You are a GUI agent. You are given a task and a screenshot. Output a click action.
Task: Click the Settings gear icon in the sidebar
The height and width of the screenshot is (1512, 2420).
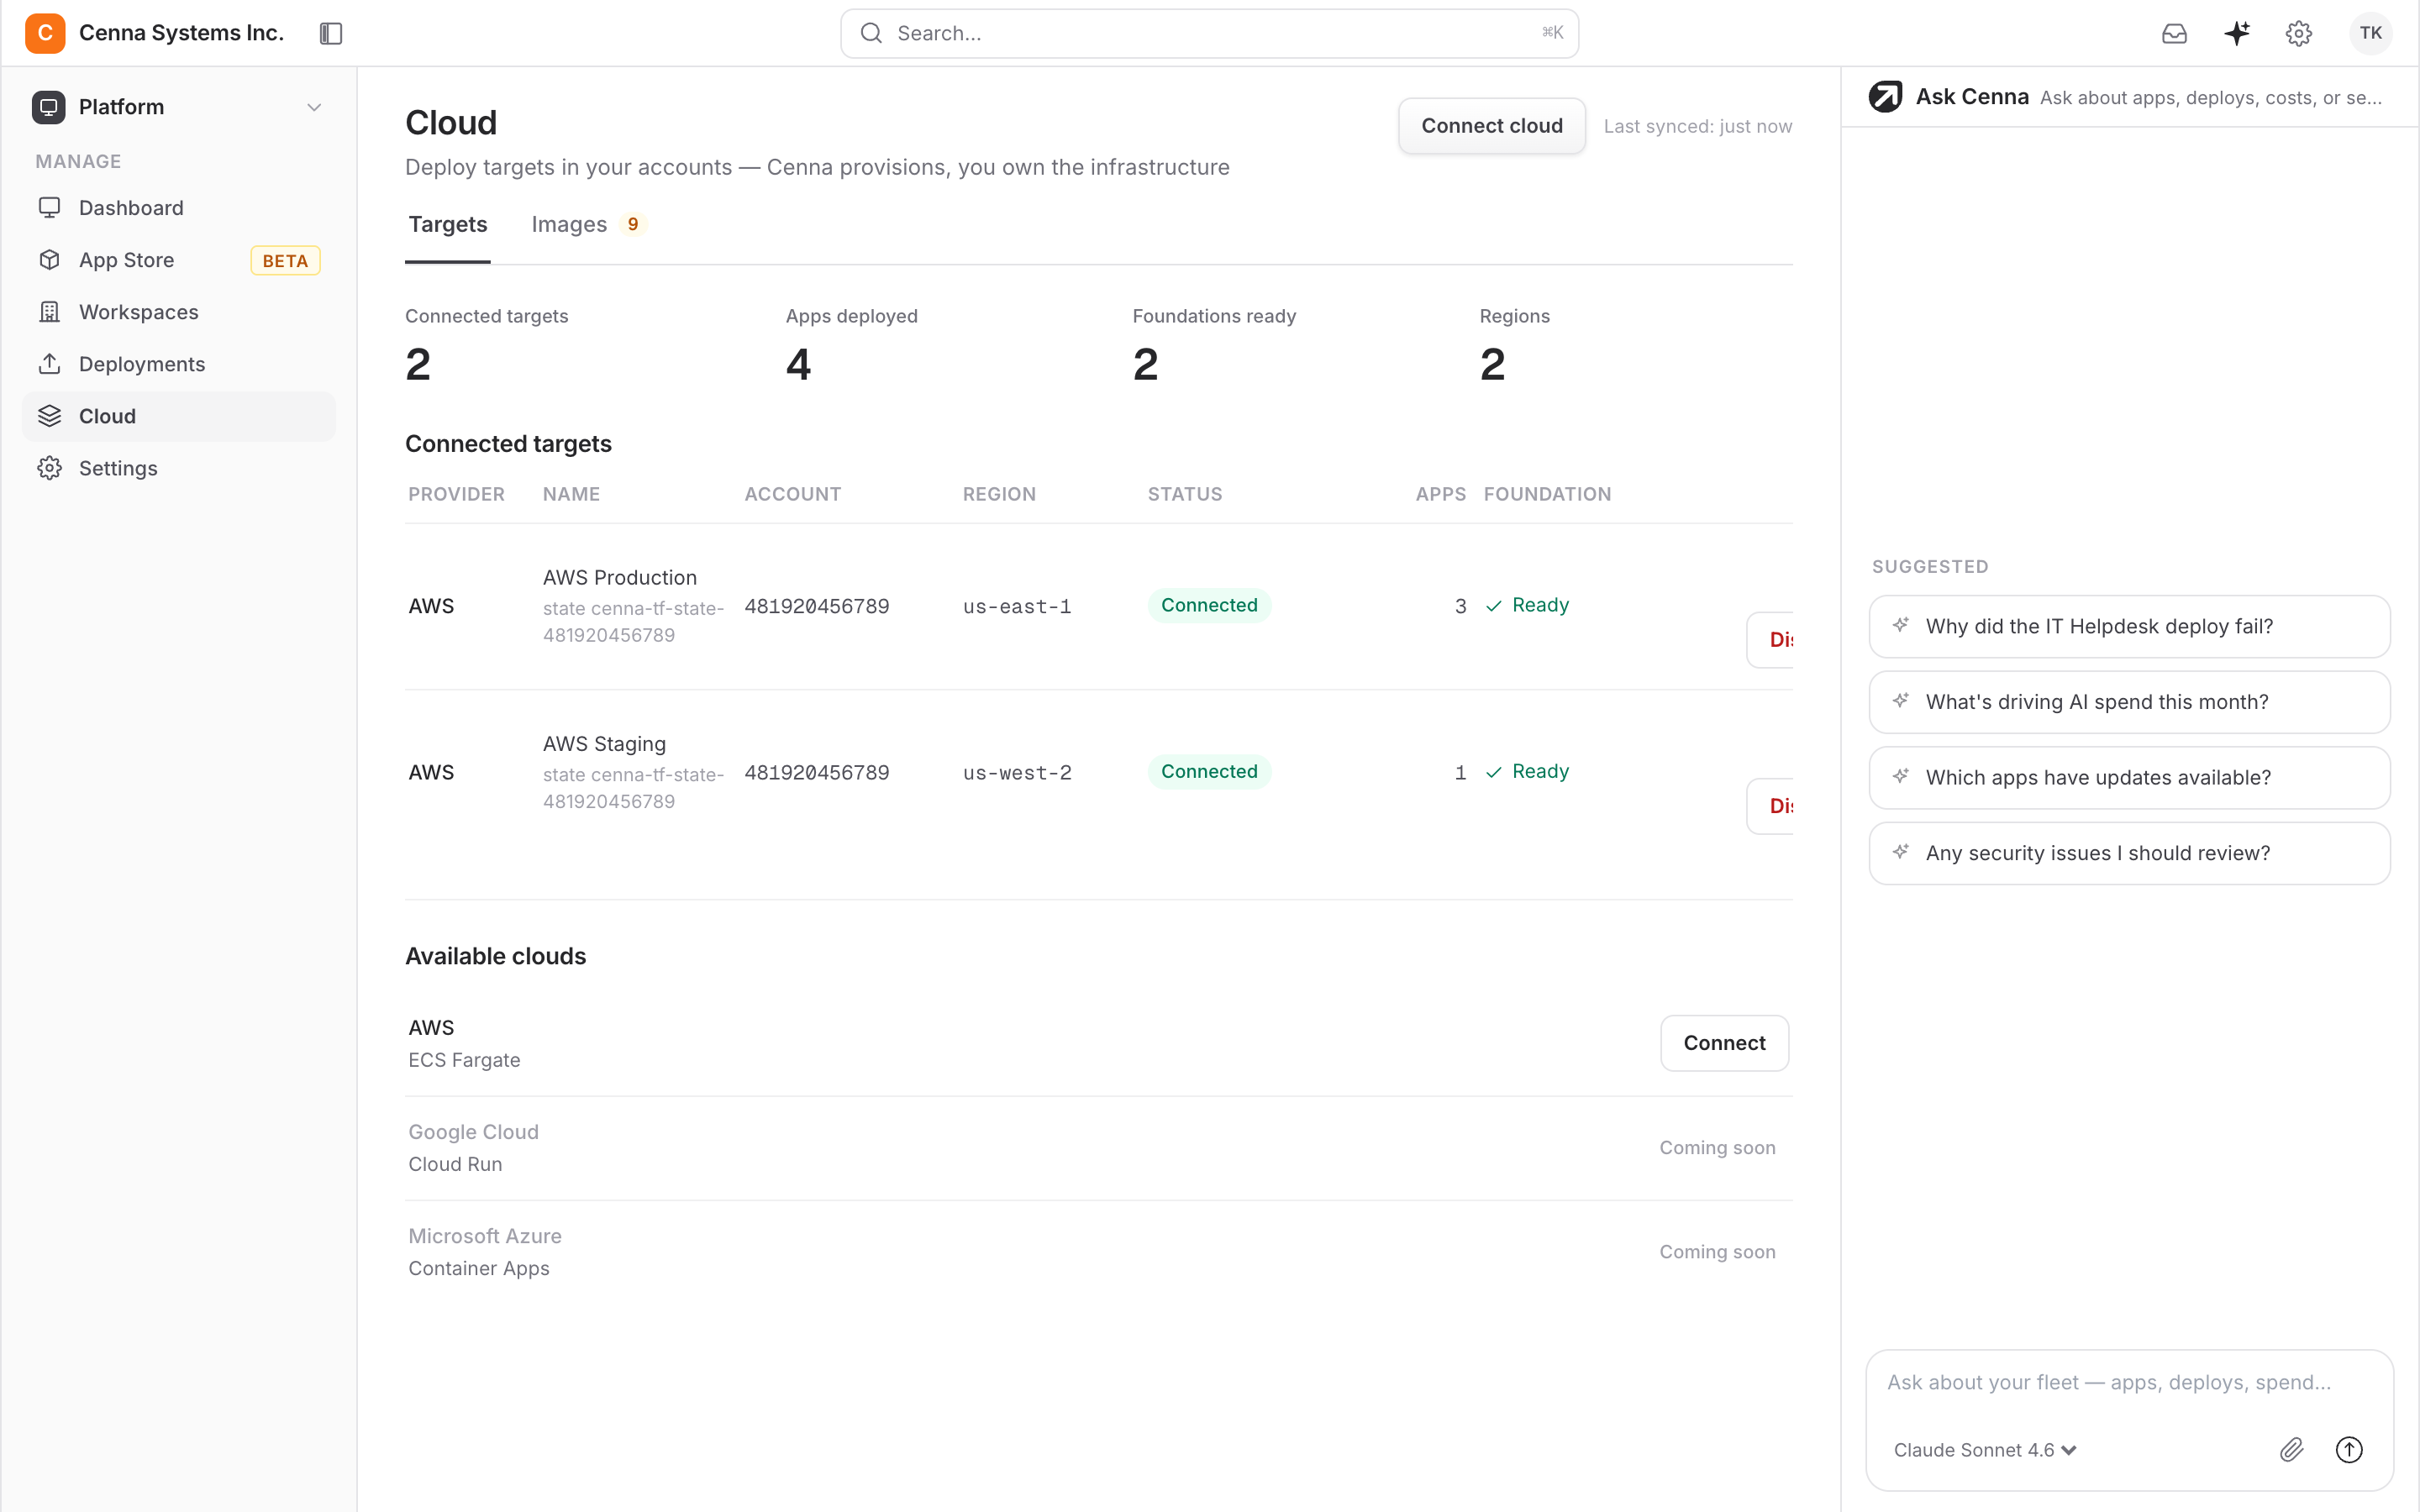49,468
